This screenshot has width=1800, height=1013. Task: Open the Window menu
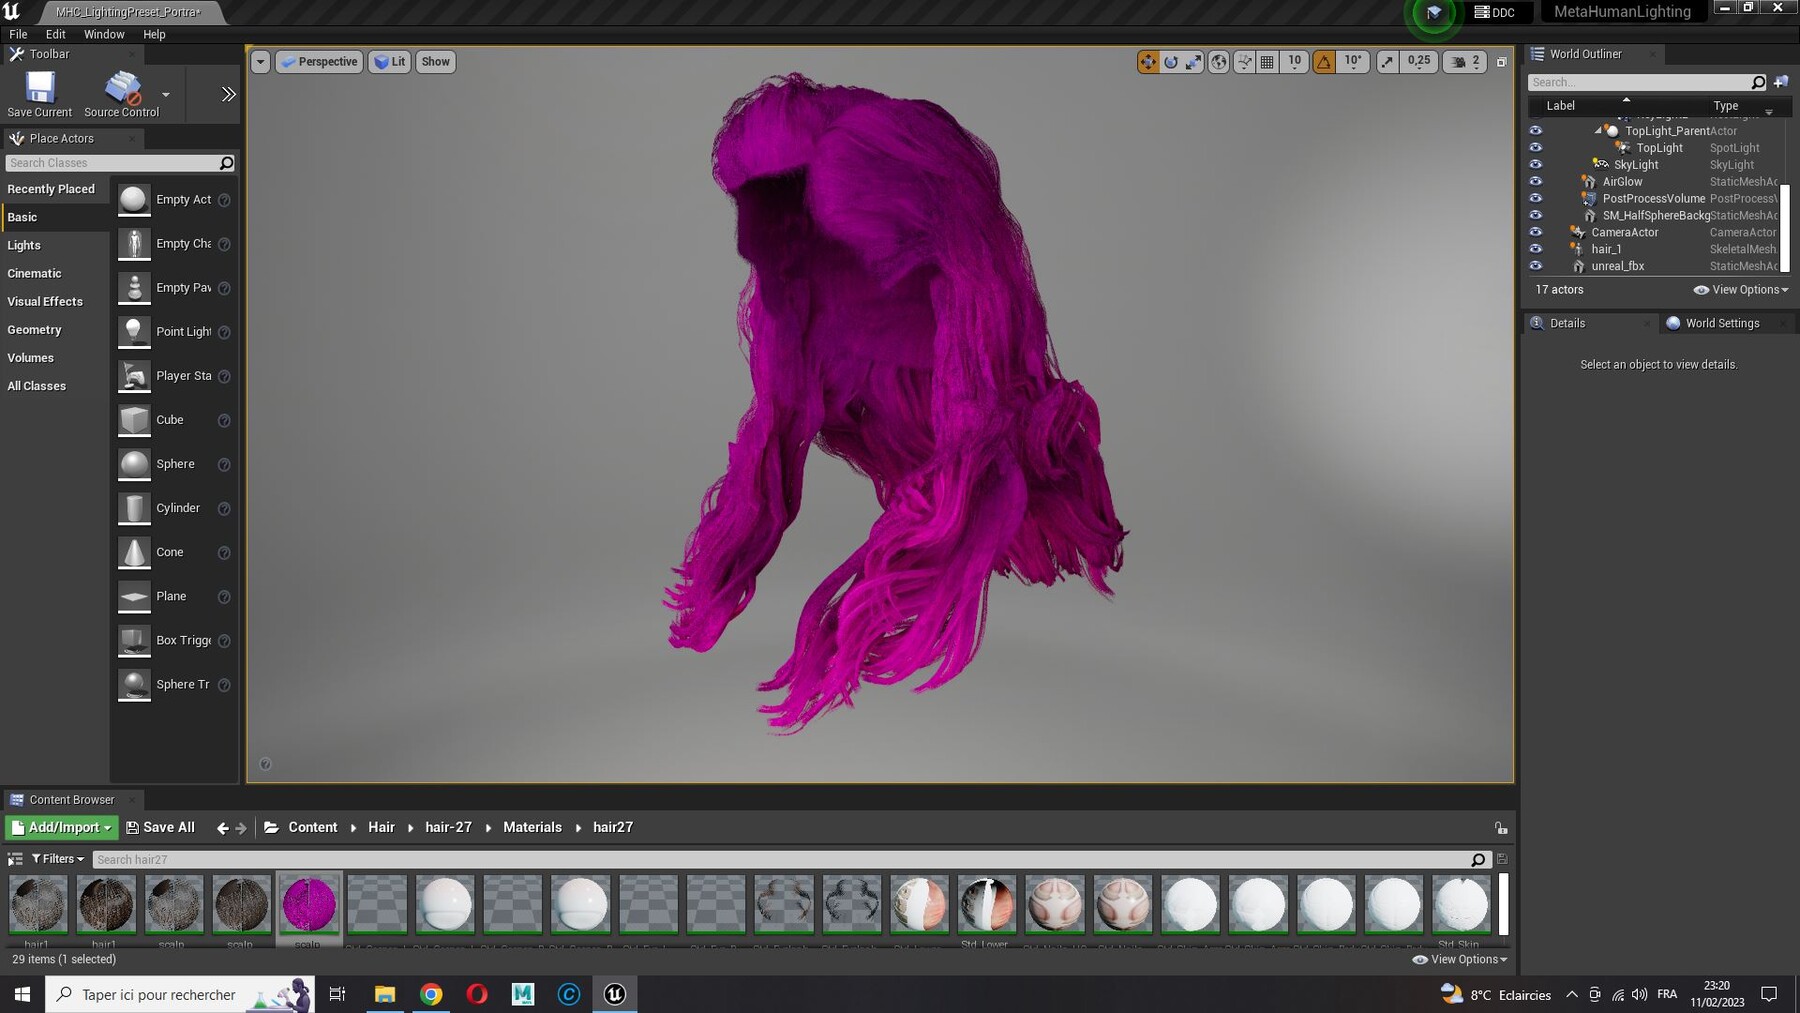pos(104,34)
